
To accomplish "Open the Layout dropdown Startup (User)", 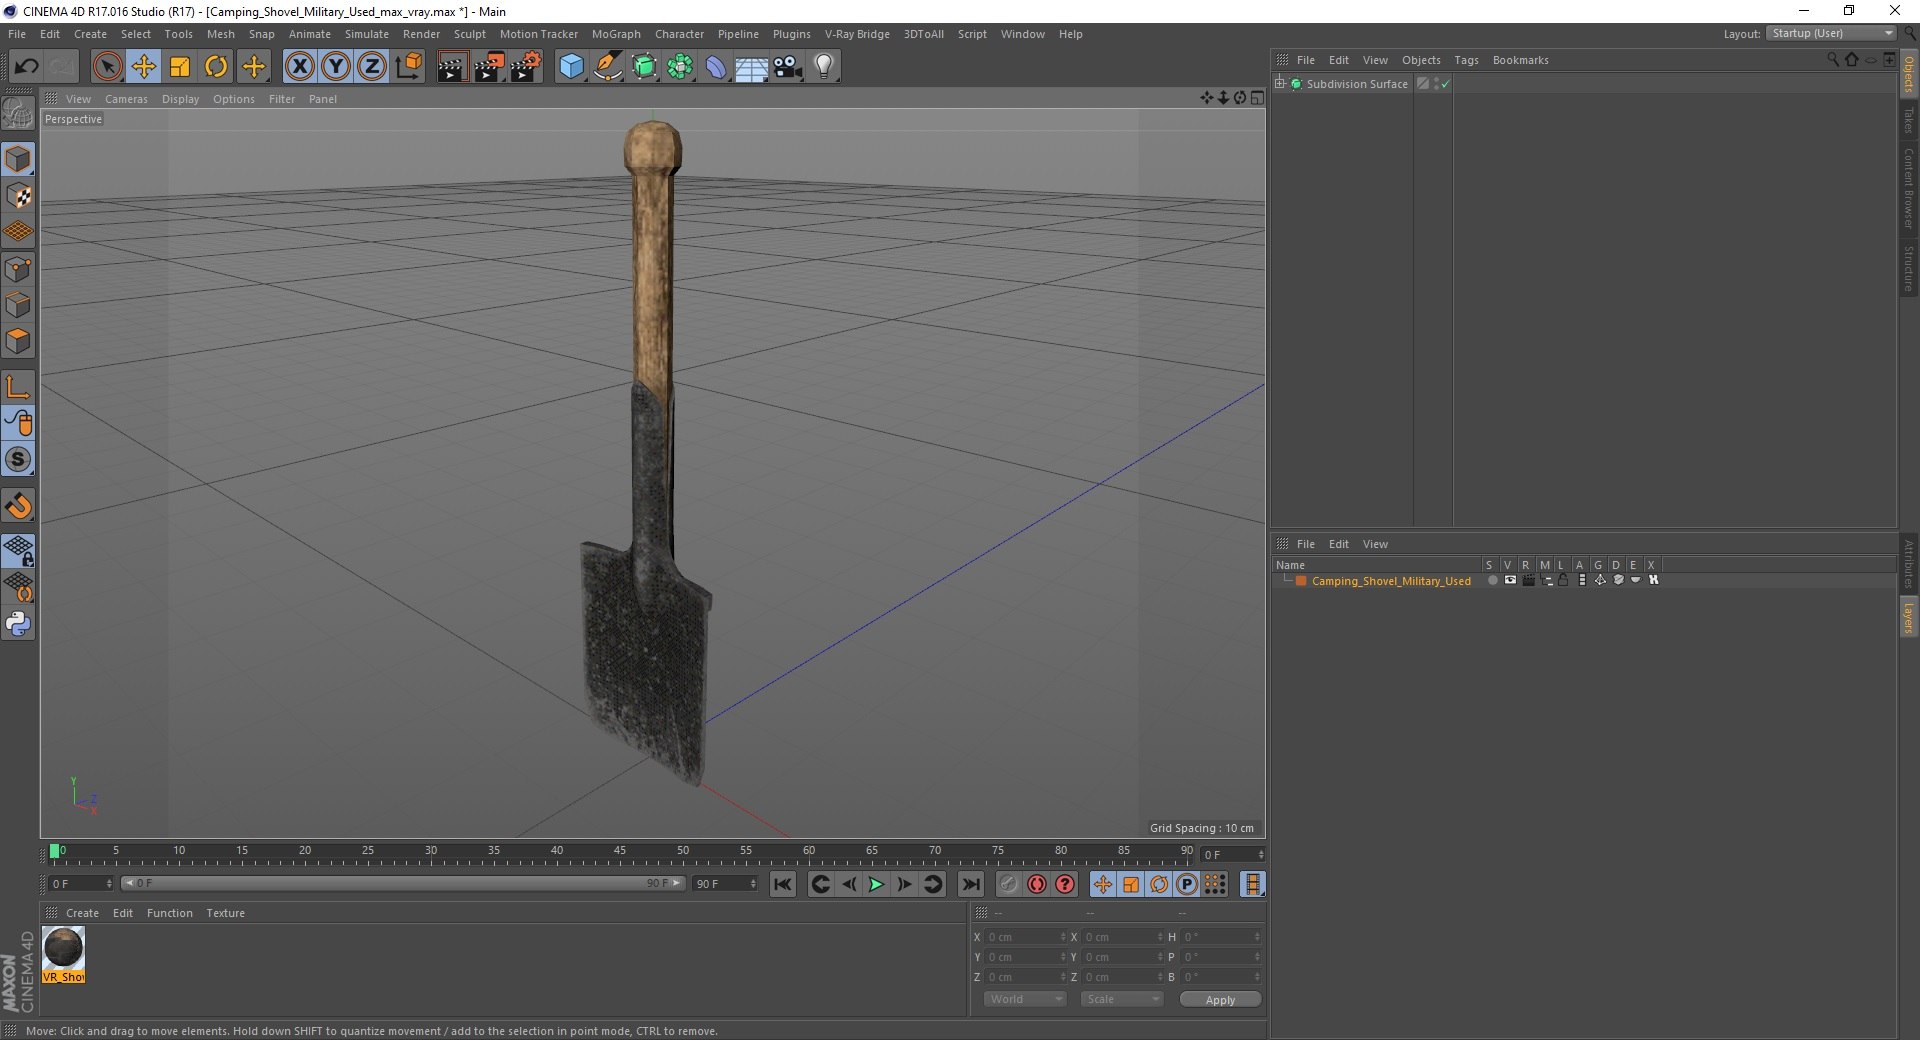I will coord(1832,33).
